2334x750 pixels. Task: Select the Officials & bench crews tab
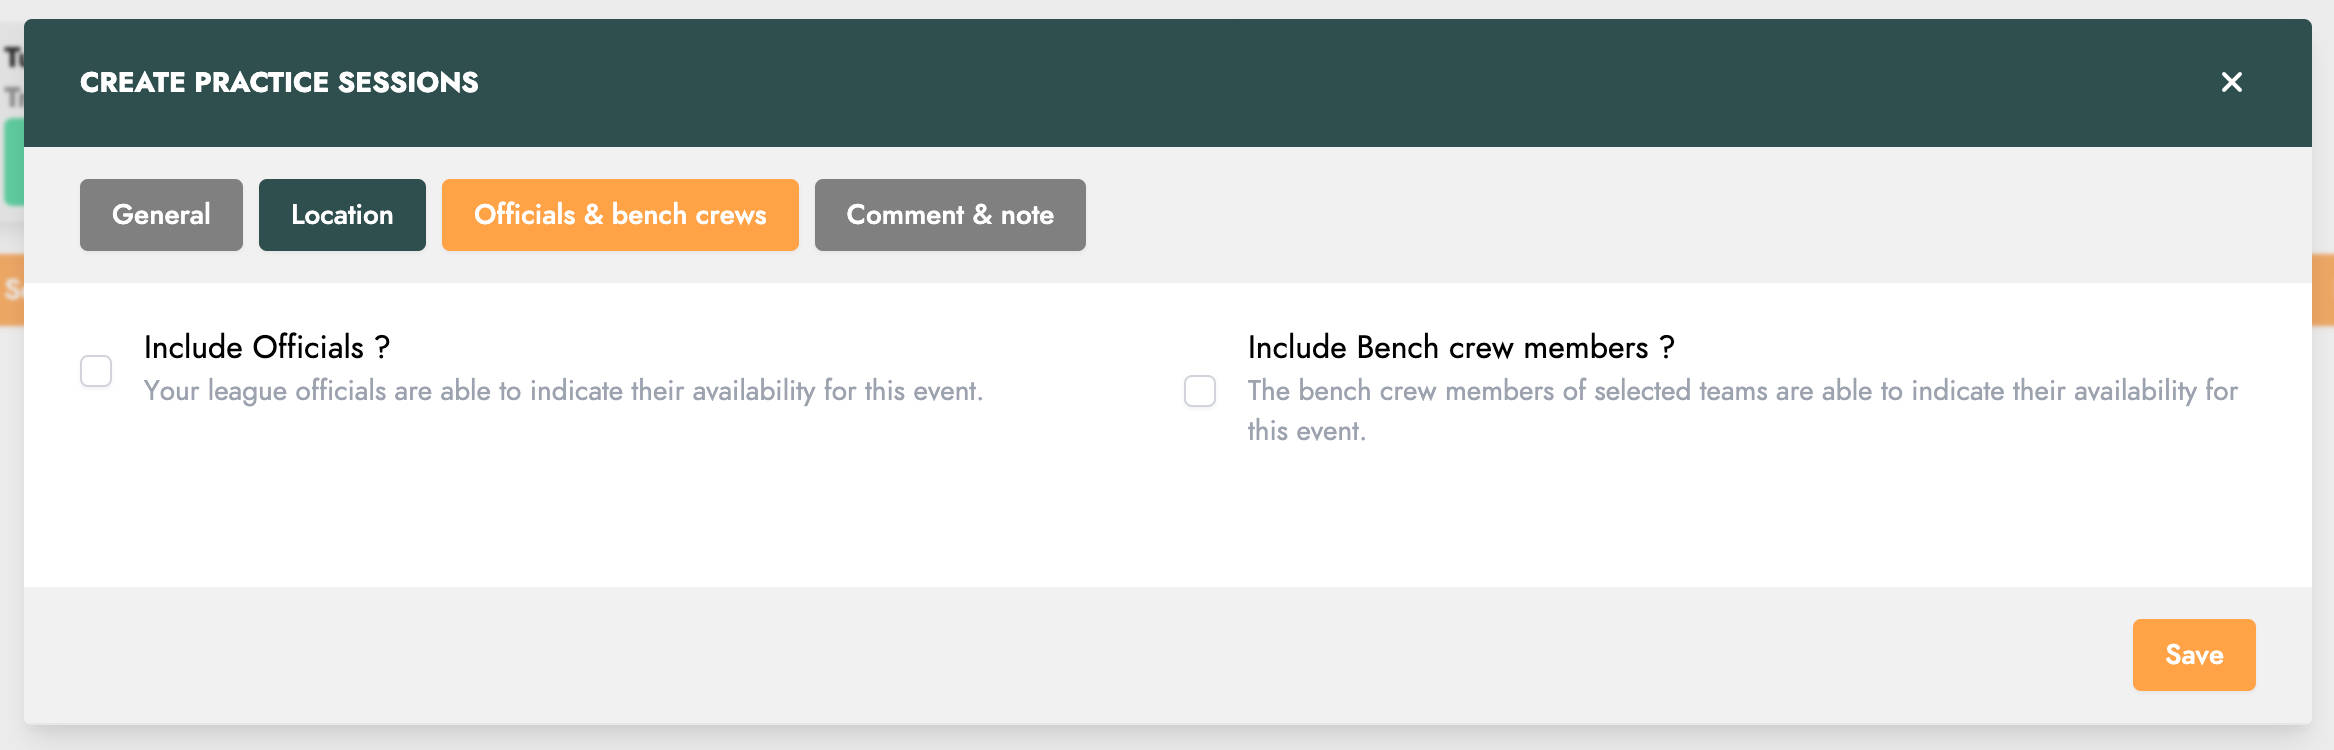click(x=620, y=215)
